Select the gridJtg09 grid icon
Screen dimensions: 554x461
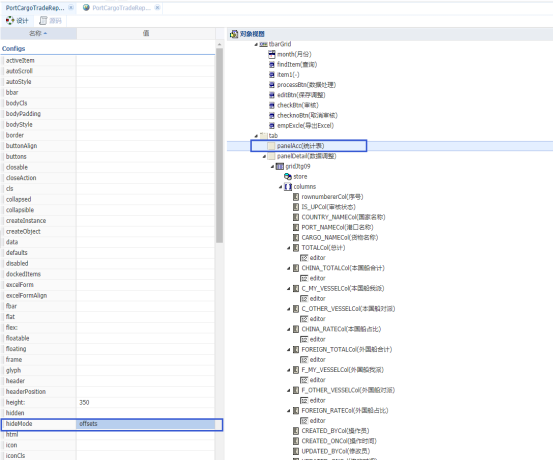point(279,166)
